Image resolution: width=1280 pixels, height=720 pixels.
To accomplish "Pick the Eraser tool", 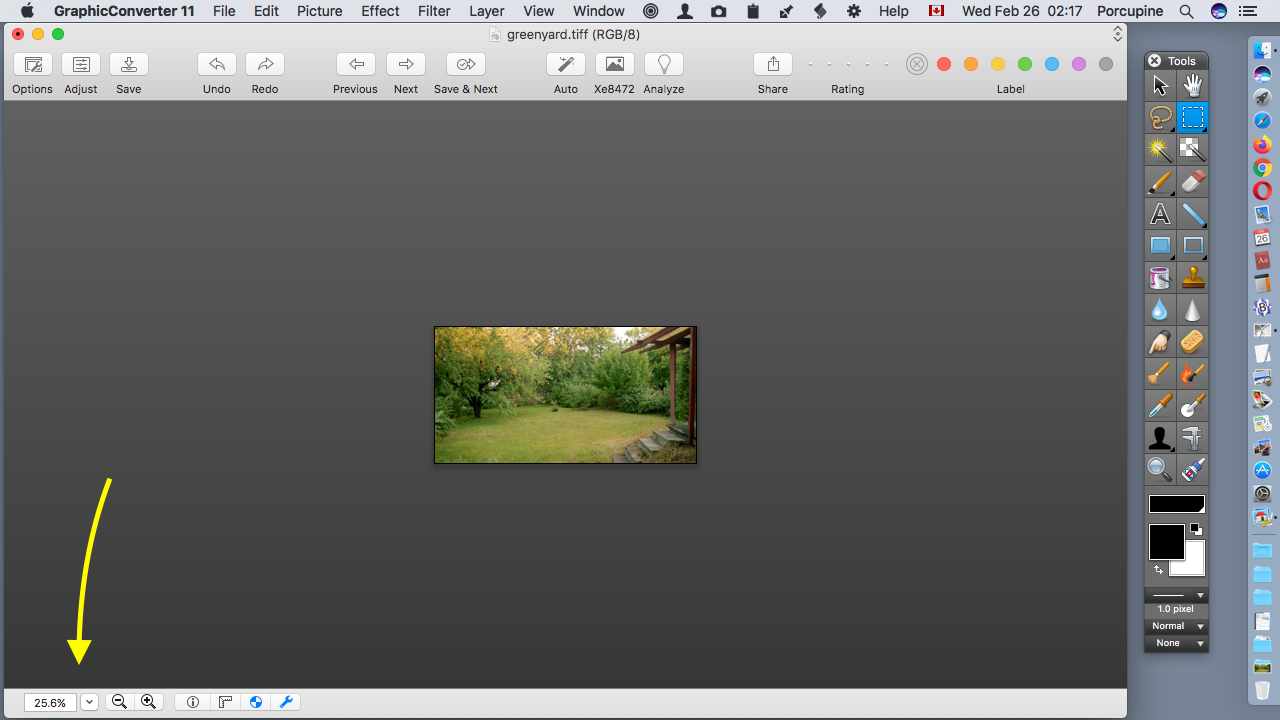I will pyautogui.click(x=1192, y=182).
